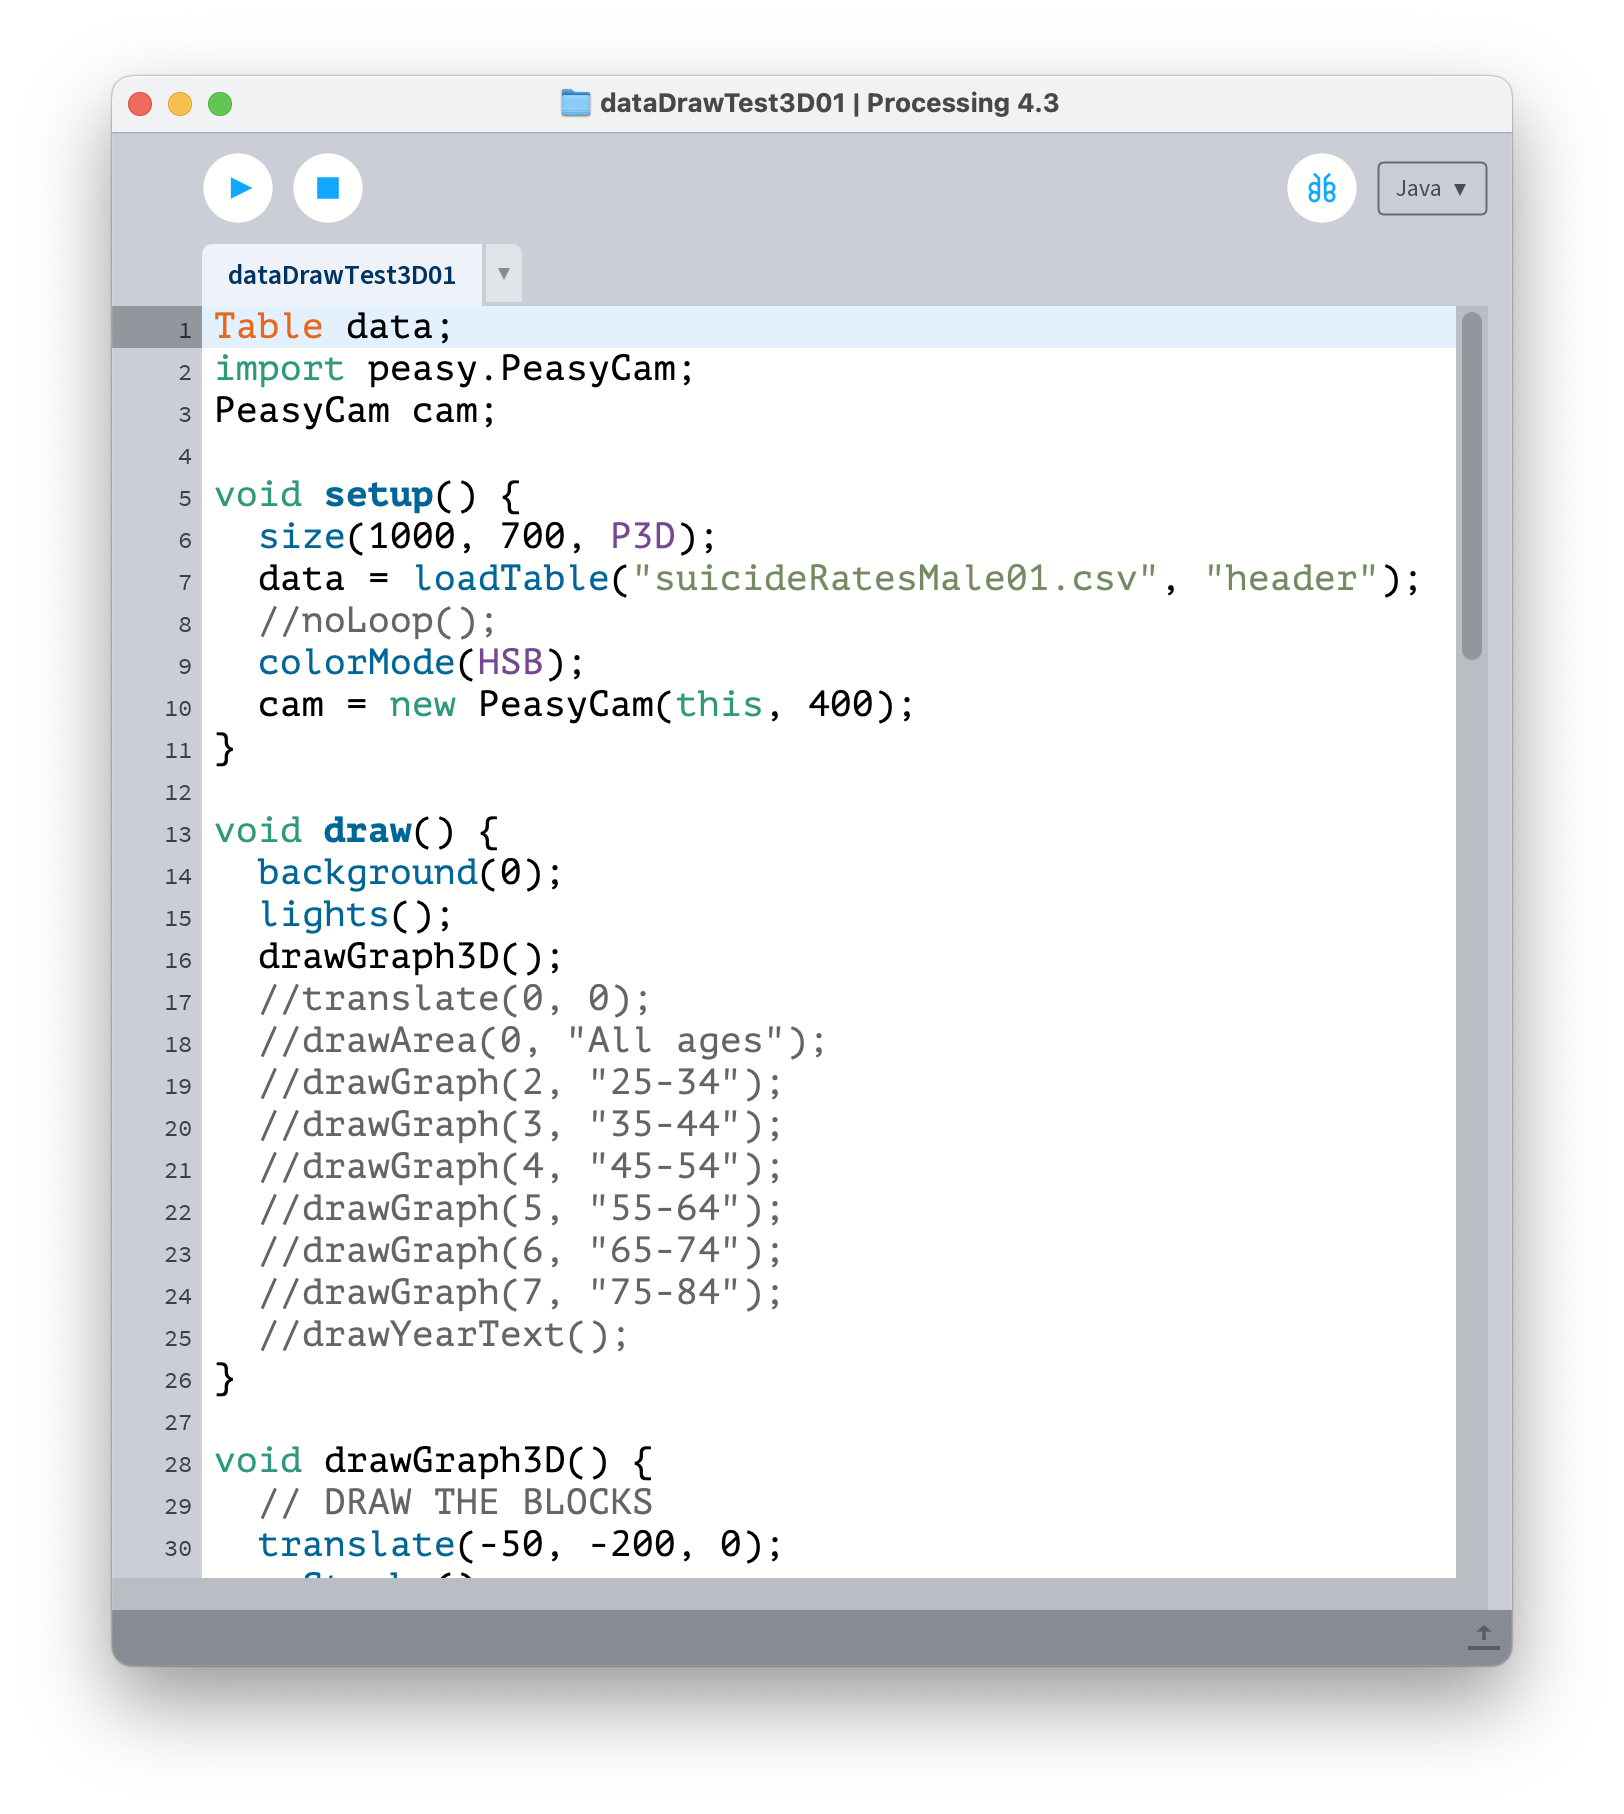1624x1814 pixels.
Task: Click the draw function name
Action: click(x=367, y=831)
